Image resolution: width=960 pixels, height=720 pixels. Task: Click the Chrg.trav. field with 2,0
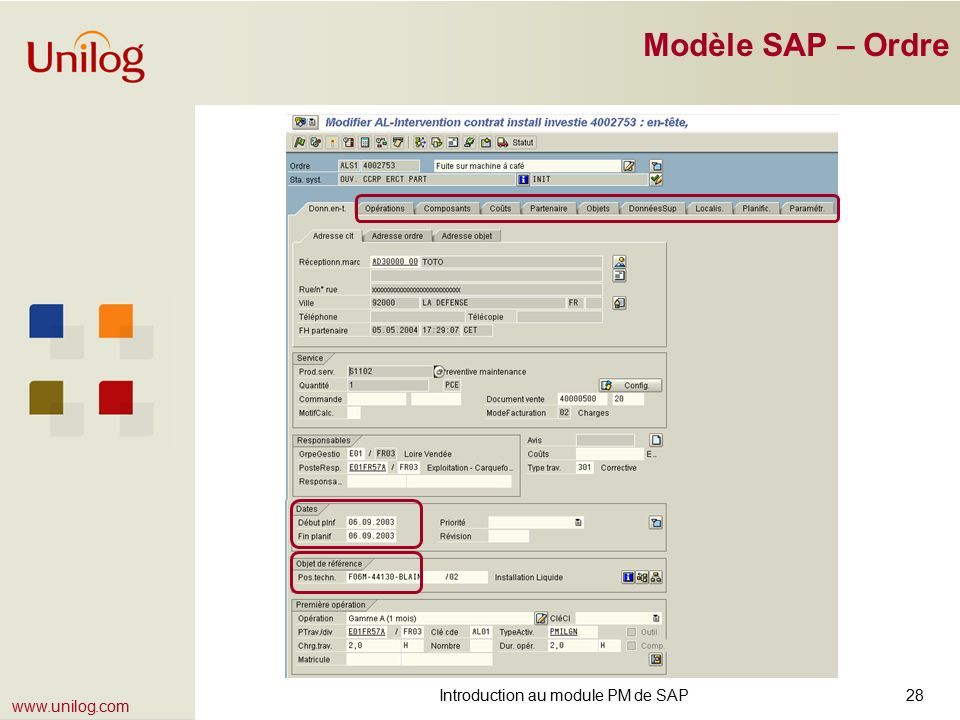tap(373, 646)
